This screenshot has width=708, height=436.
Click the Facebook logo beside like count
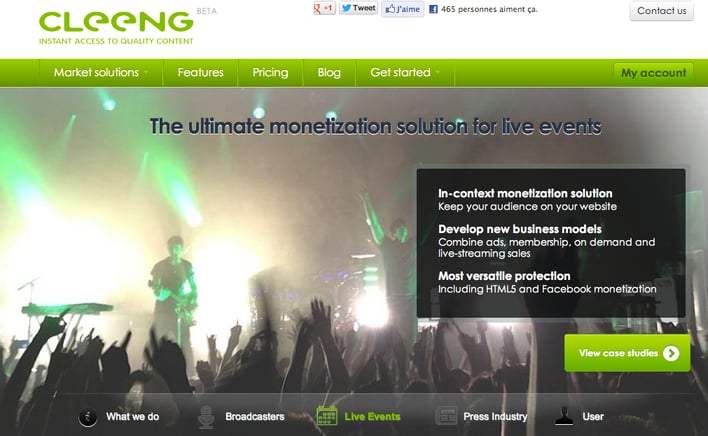[x=433, y=9]
